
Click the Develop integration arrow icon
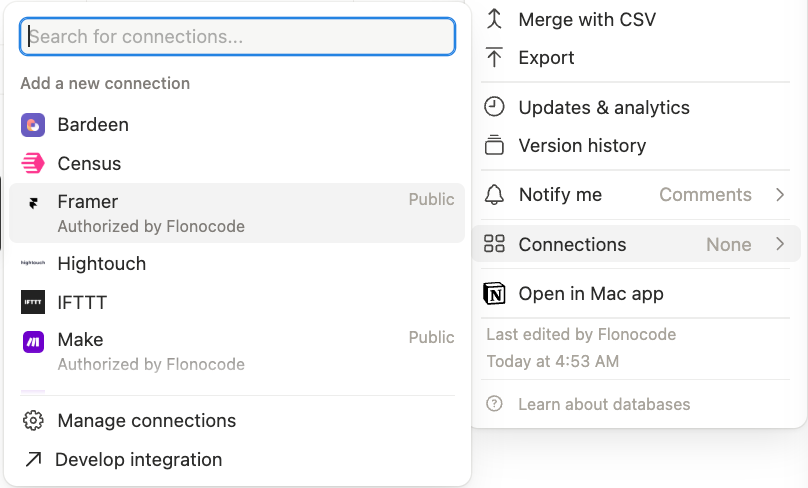tap(33, 459)
